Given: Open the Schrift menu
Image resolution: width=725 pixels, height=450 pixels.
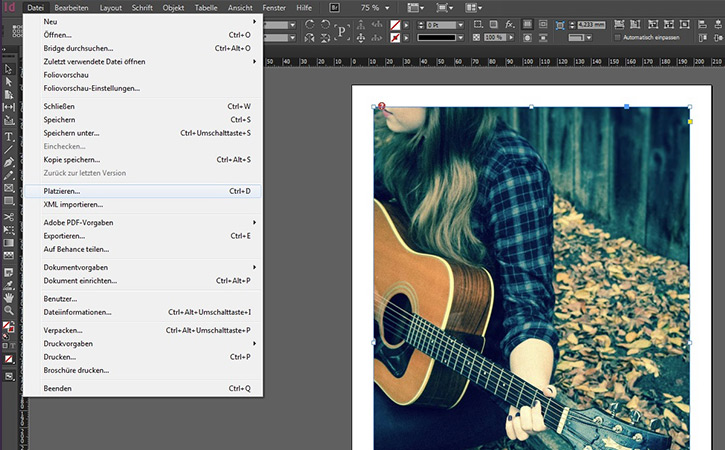Looking at the screenshot, I should point(142,8).
